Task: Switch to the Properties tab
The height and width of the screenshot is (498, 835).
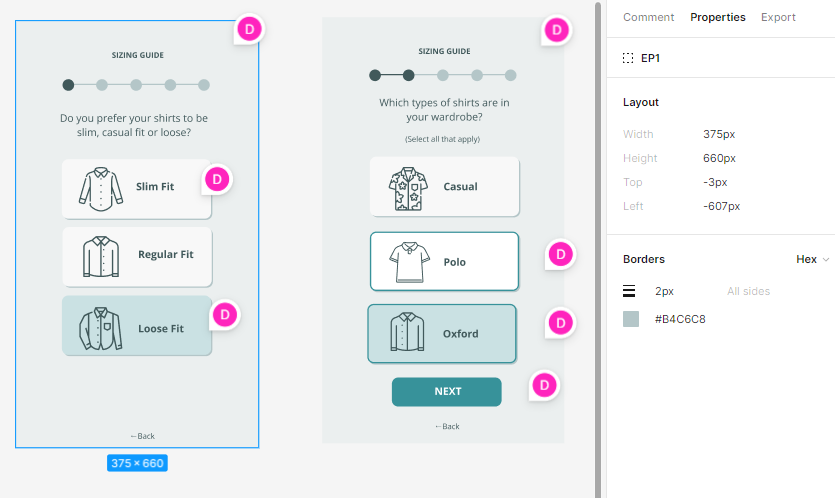Action: [x=717, y=17]
